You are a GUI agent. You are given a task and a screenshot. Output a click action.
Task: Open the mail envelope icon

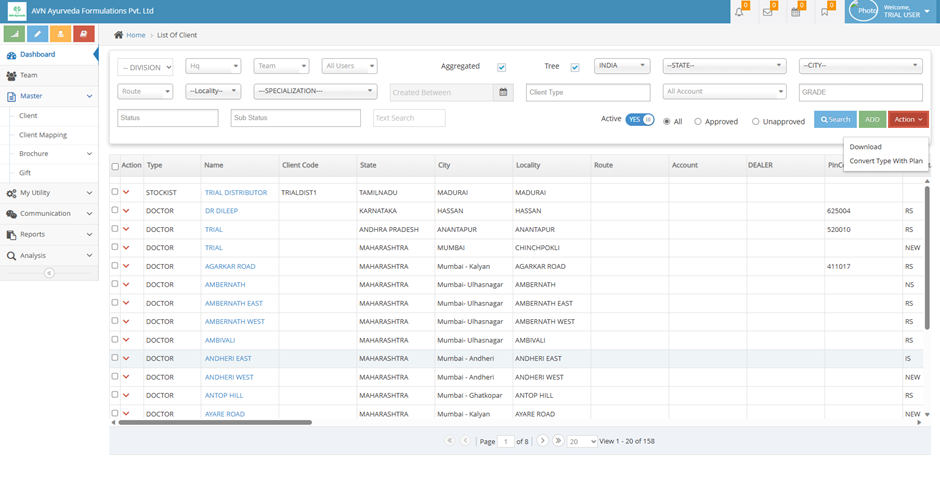(x=768, y=12)
